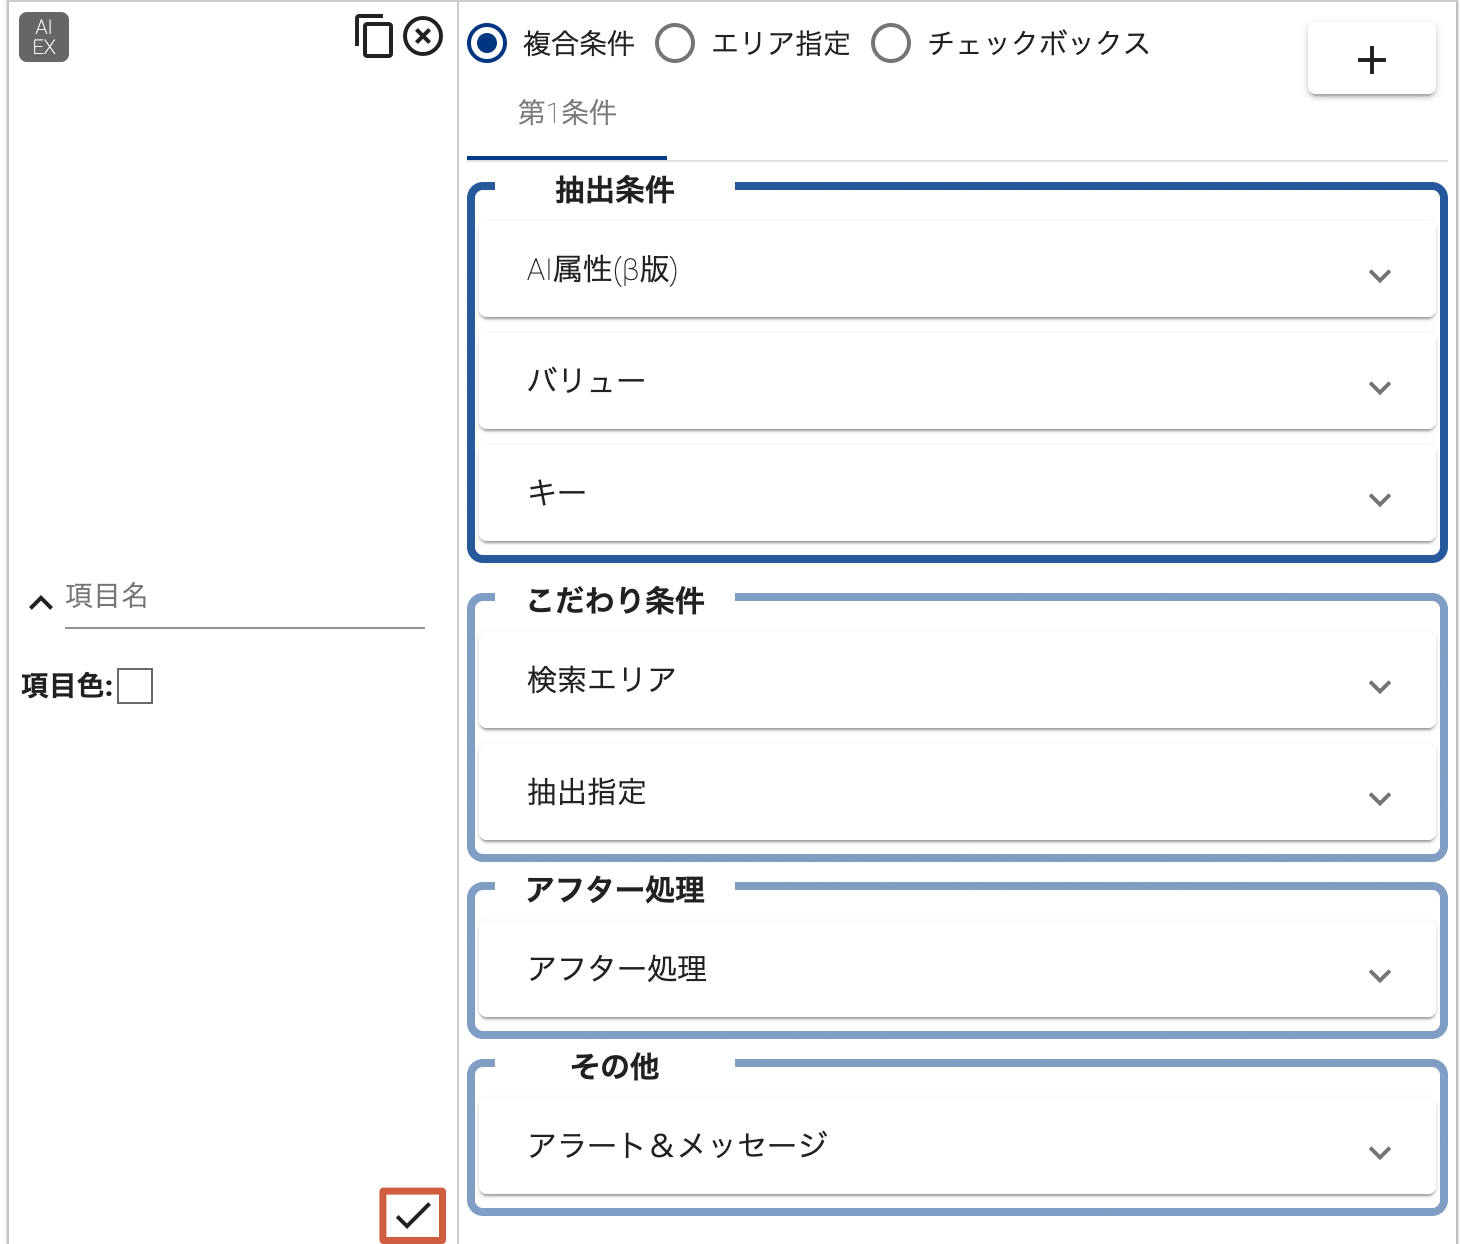Expand the バリュー panel
This screenshot has width=1460, height=1244.
pyautogui.click(x=957, y=382)
